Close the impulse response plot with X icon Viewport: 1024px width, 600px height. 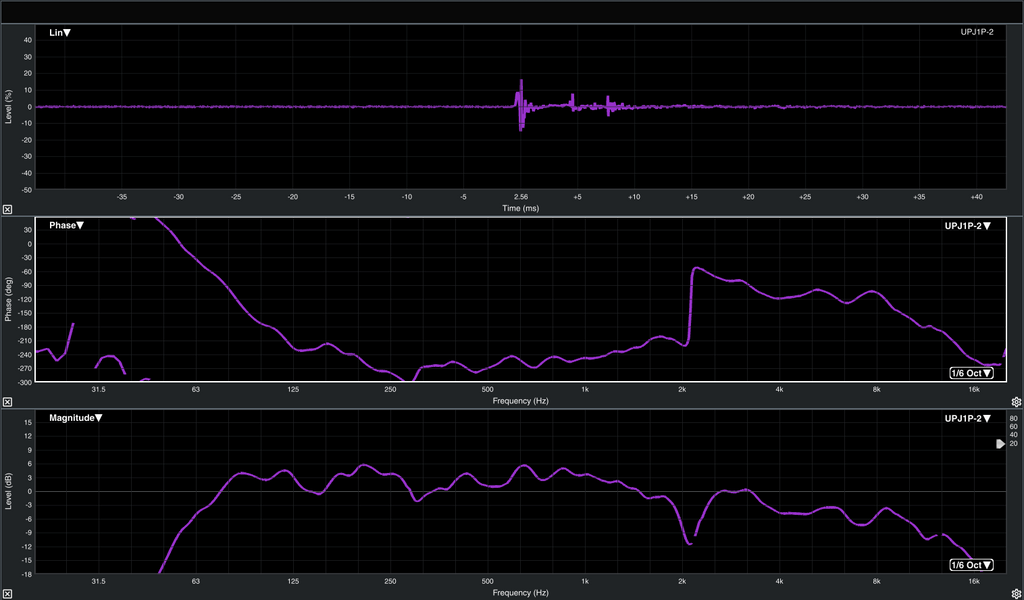click(7, 209)
